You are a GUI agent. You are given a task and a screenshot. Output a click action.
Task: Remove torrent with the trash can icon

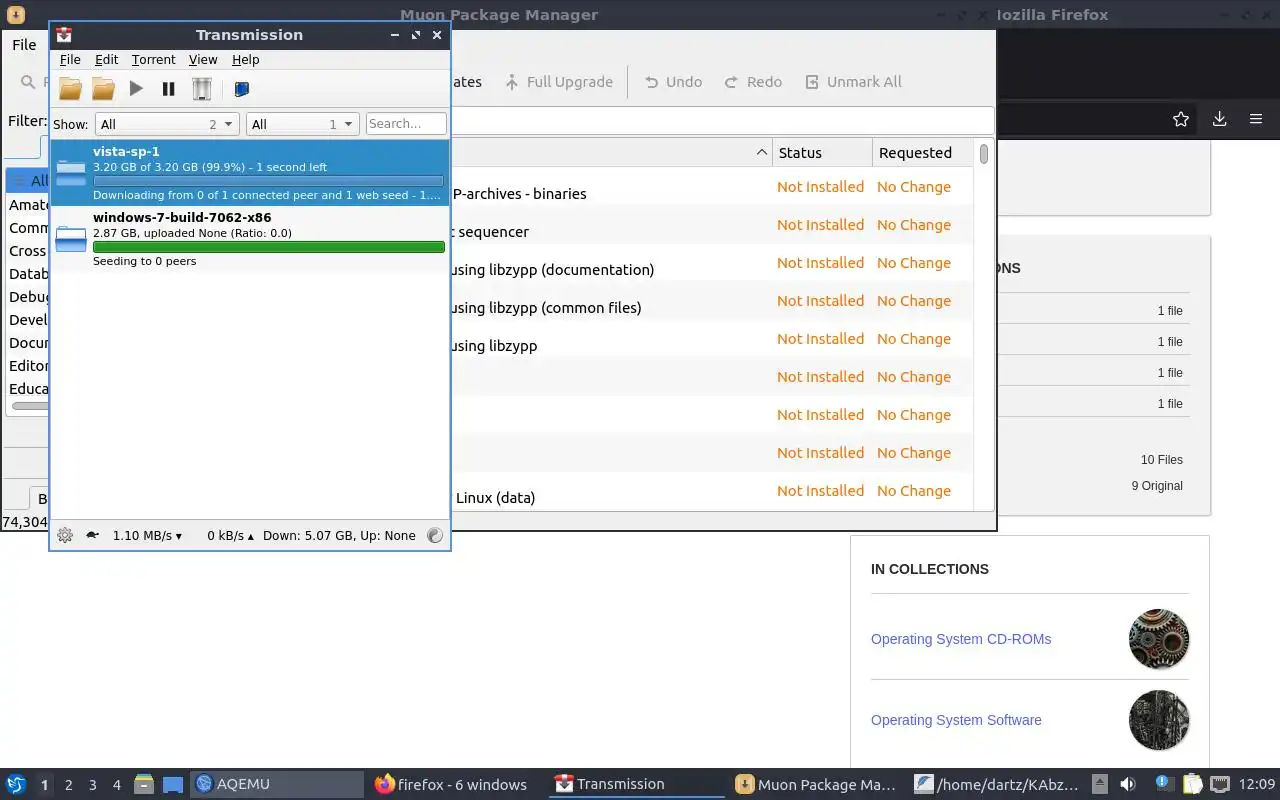pyautogui.click(x=202, y=89)
